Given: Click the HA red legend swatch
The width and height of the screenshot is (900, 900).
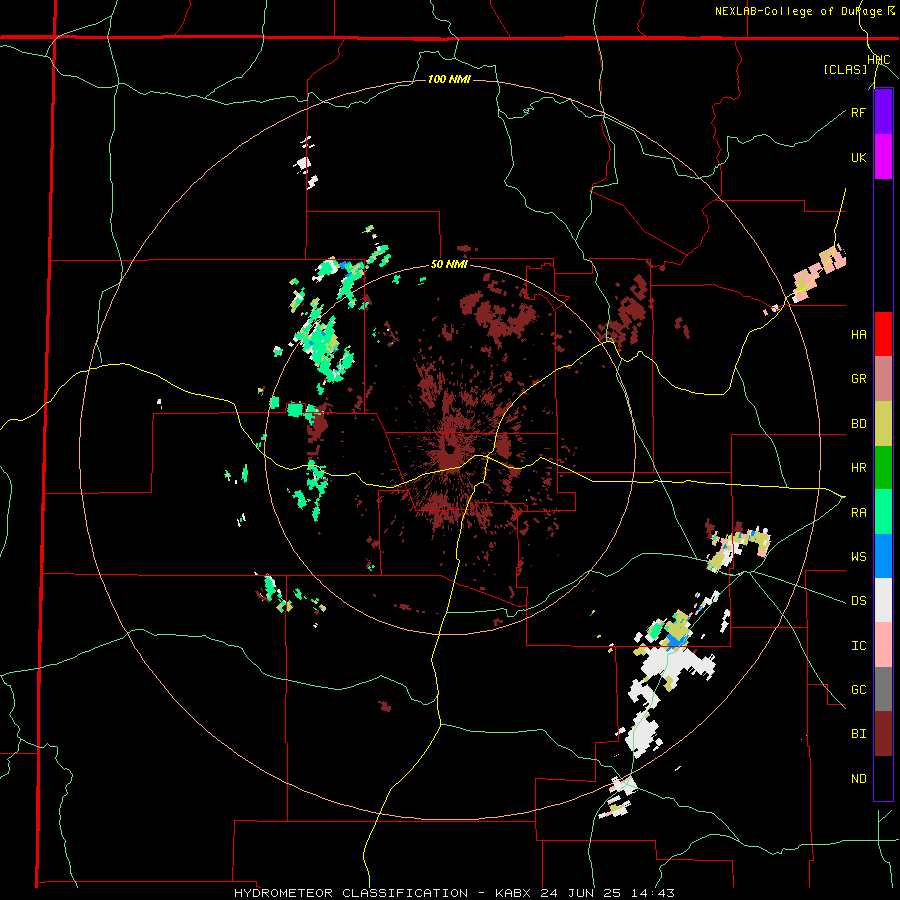Looking at the screenshot, I should (x=883, y=334).
